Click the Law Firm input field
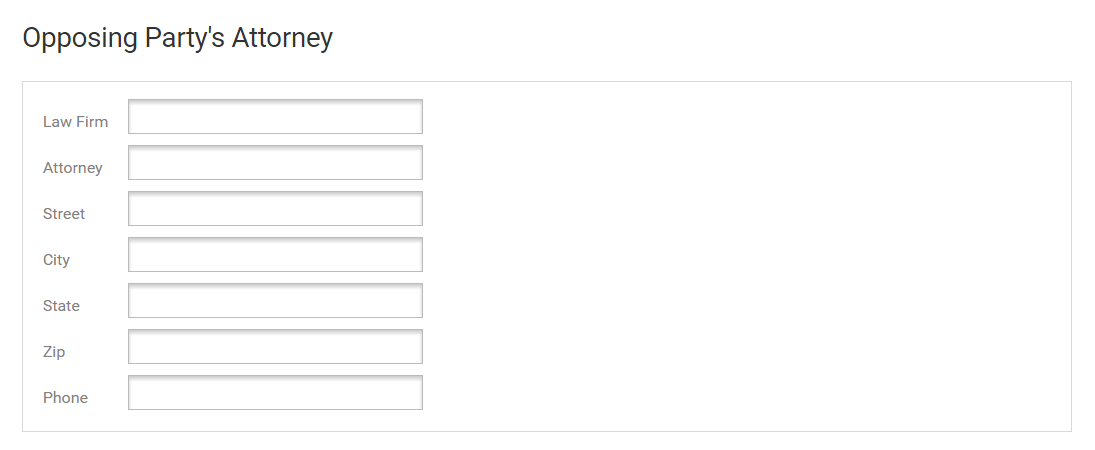Image resolution: width=1095 pixels, height=450 pixels. (x=275, y=117)
